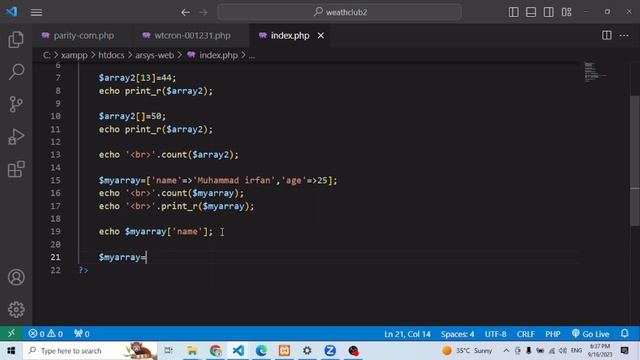The width and height of the screenshot is (640, 360).
Task: Click the weathclub2 command center search
Action: pyautogui.click(x=340, y=12)
